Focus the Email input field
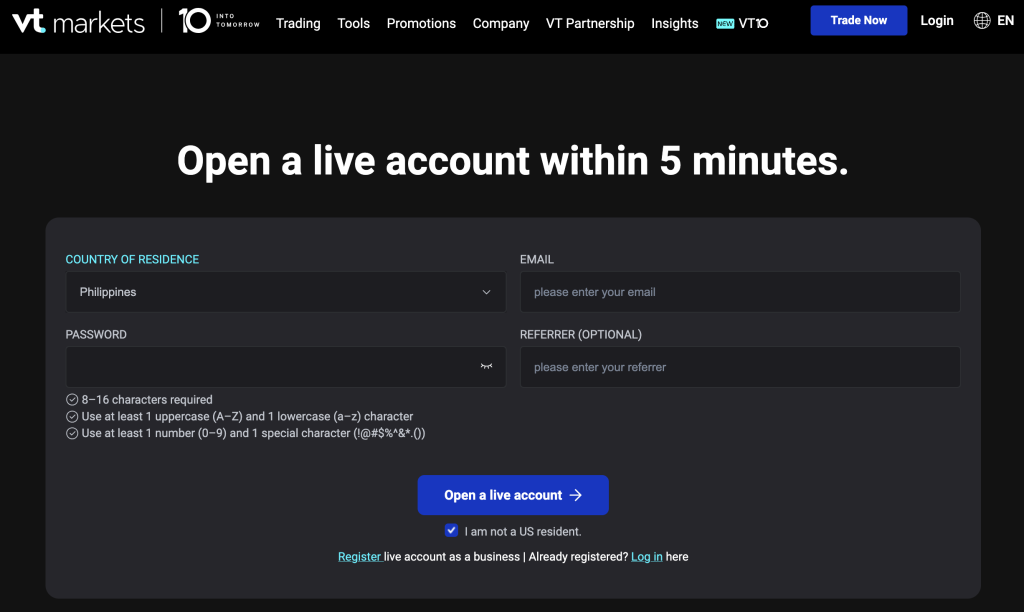 coord(740,292)
